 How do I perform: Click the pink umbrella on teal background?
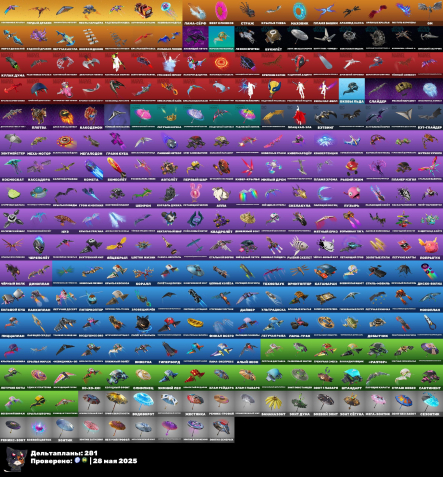pyautogui.click(x=143, y=115)
